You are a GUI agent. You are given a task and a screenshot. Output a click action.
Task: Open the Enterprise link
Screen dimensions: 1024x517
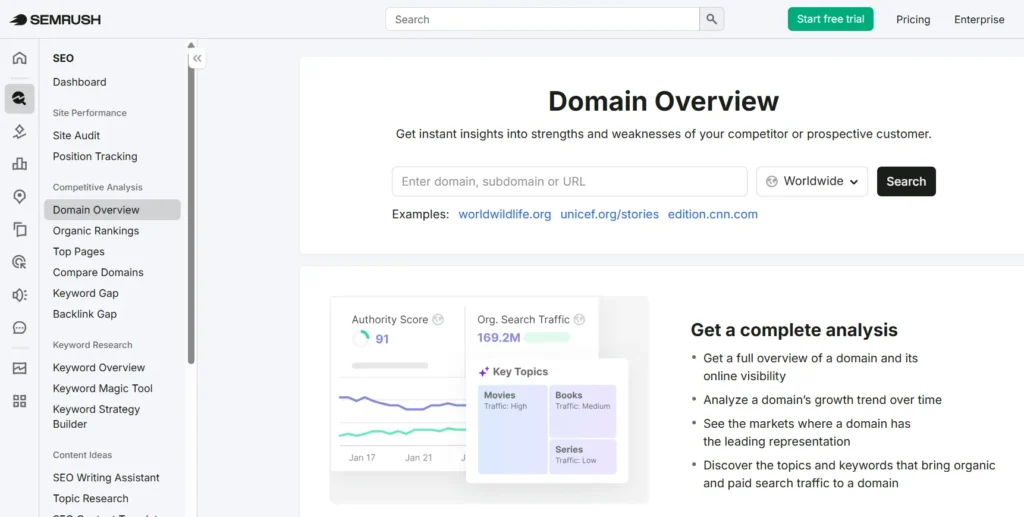pyautogui.click(x=979, y=20)
